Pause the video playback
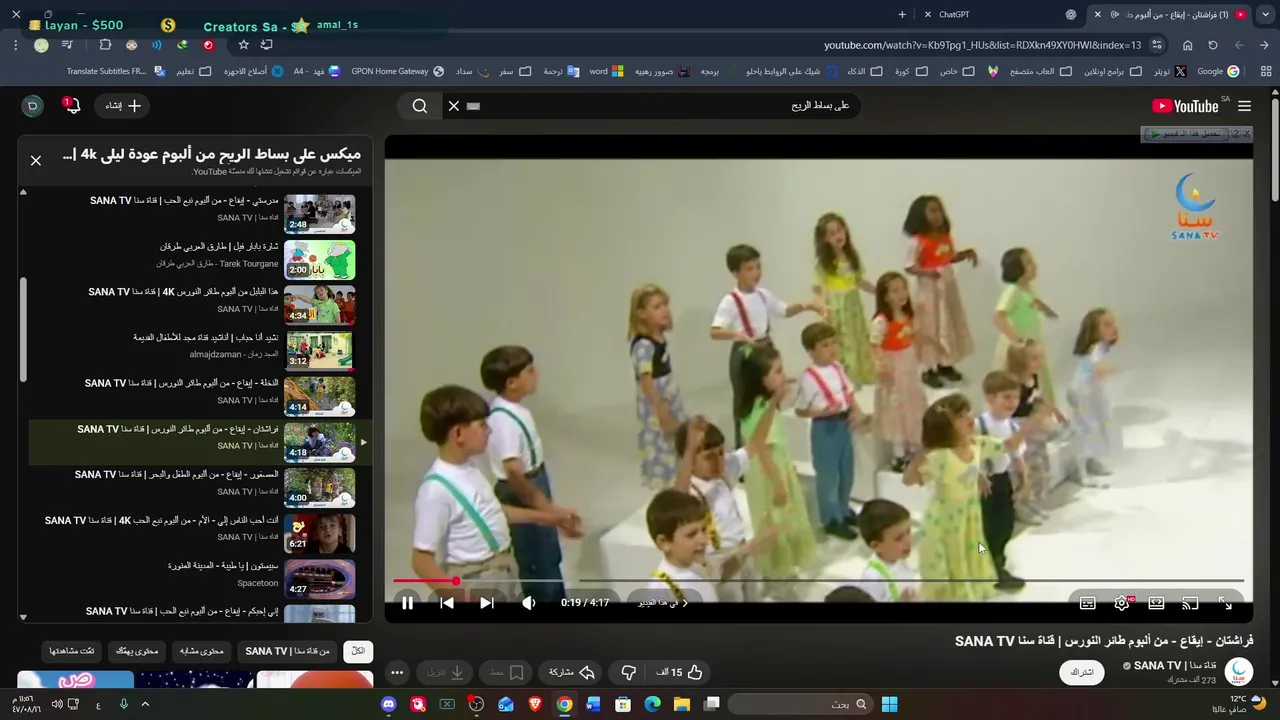The height and width of the screenshot is (720, 1280). point(407,603)
